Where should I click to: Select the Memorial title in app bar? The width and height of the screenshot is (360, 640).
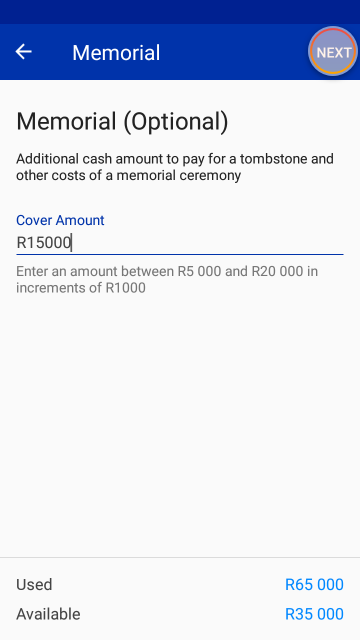point(116,53)
